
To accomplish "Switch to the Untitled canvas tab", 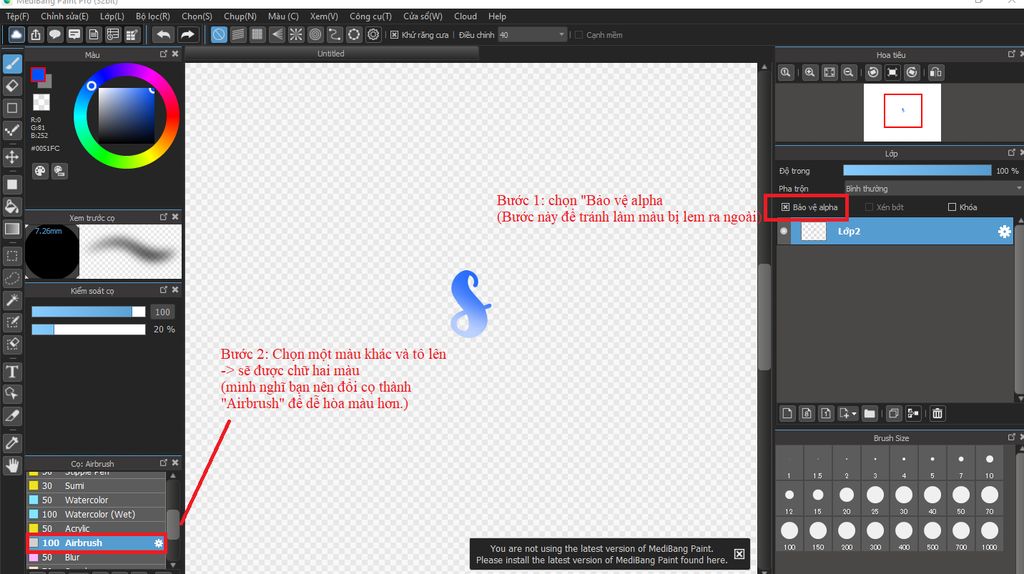I will click(x=331, y=54).
